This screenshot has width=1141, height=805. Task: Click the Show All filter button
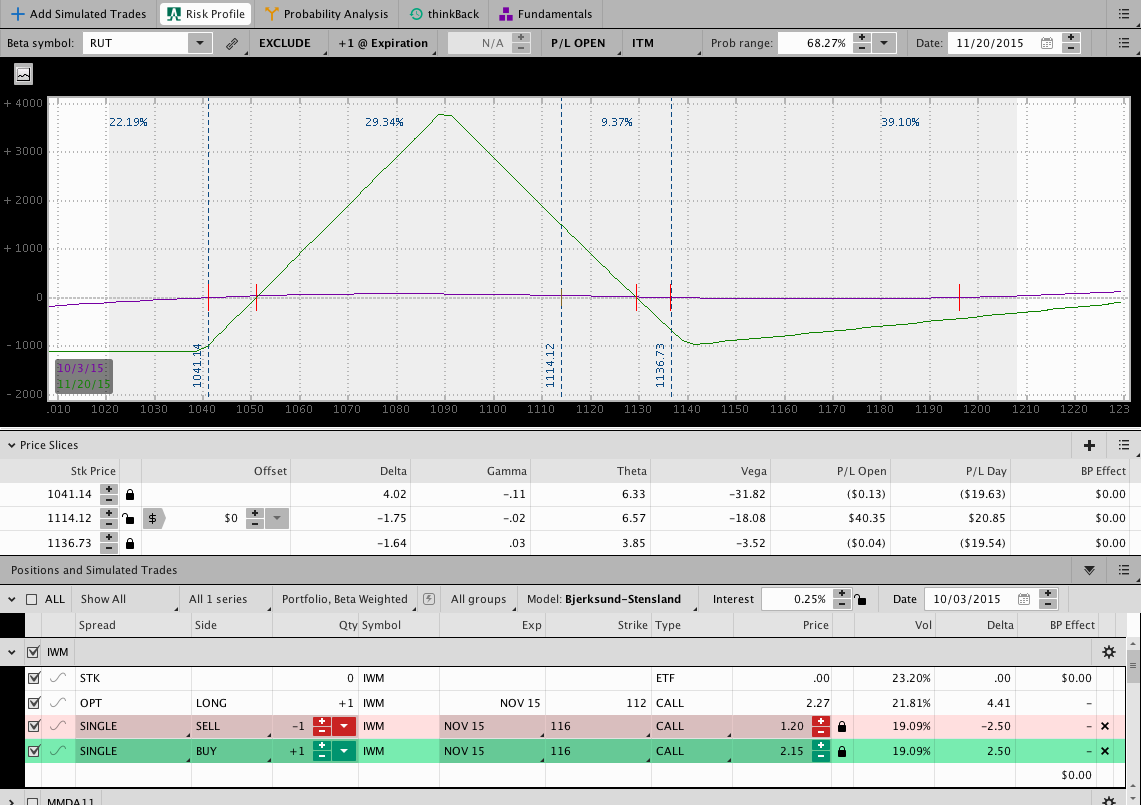pyautogui.click(x=103, y=599)
